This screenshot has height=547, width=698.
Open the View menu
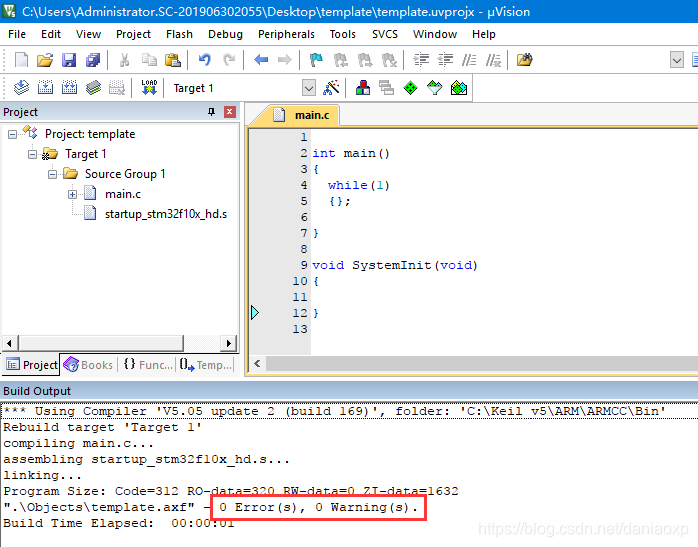(88, 34)
